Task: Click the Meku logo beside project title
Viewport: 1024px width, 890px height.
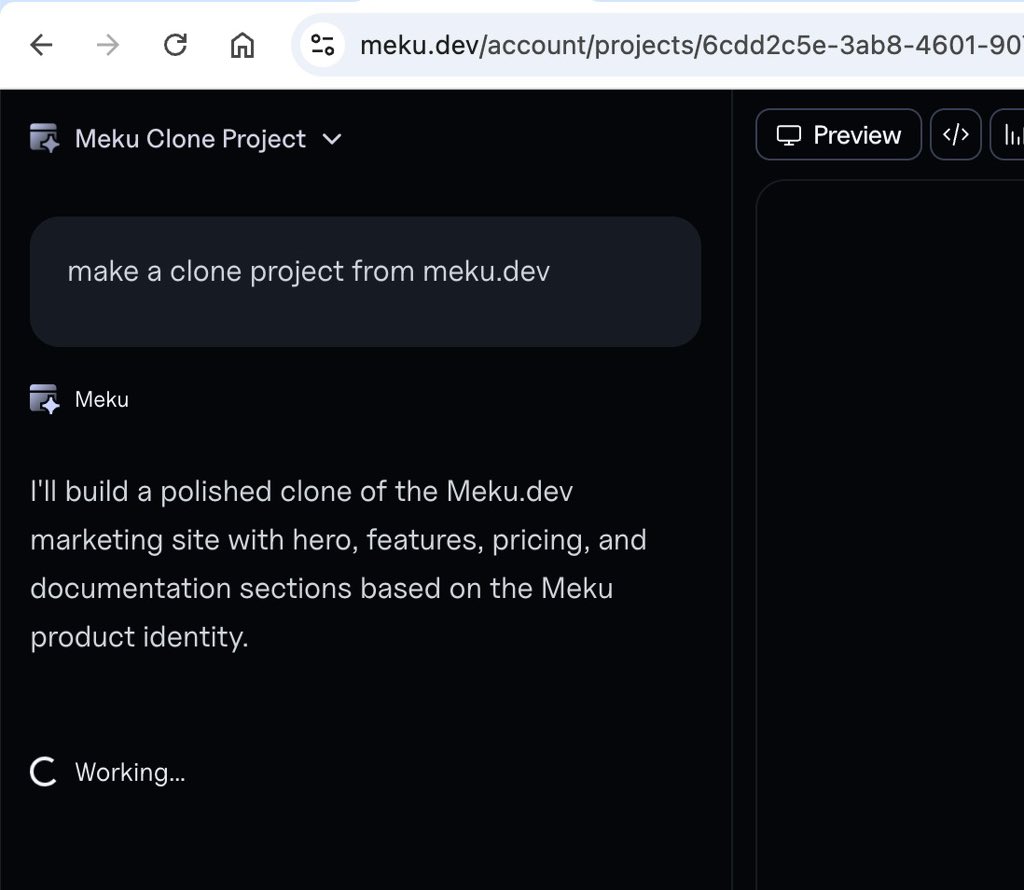Action: (44, 138)
